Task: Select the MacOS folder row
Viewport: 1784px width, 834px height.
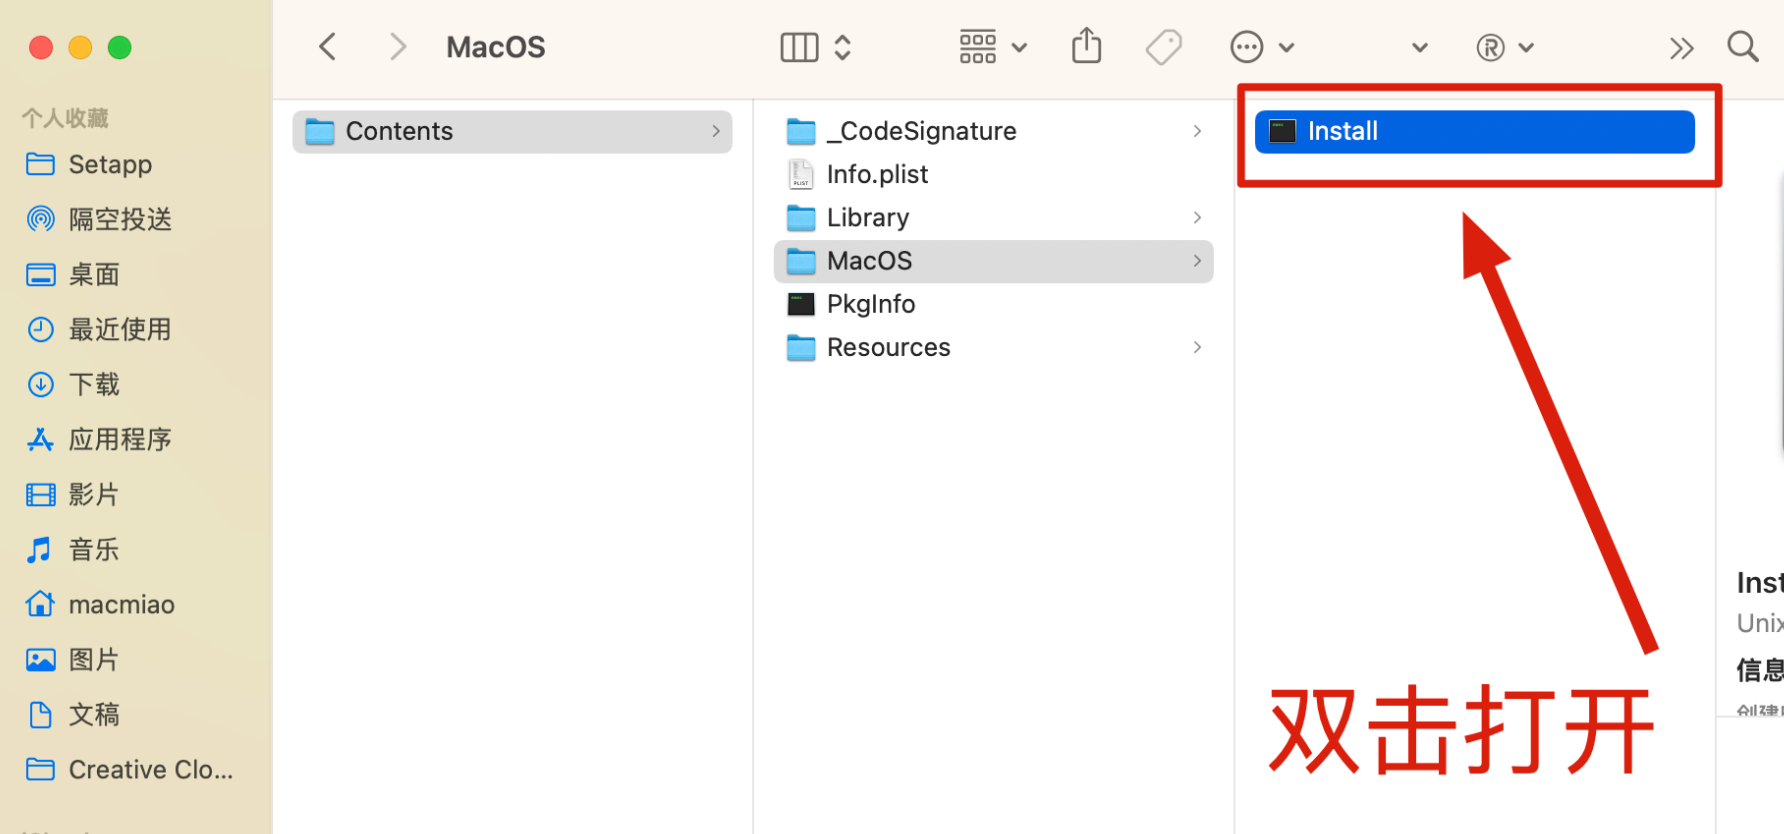Action: click(x=994, y=261)
